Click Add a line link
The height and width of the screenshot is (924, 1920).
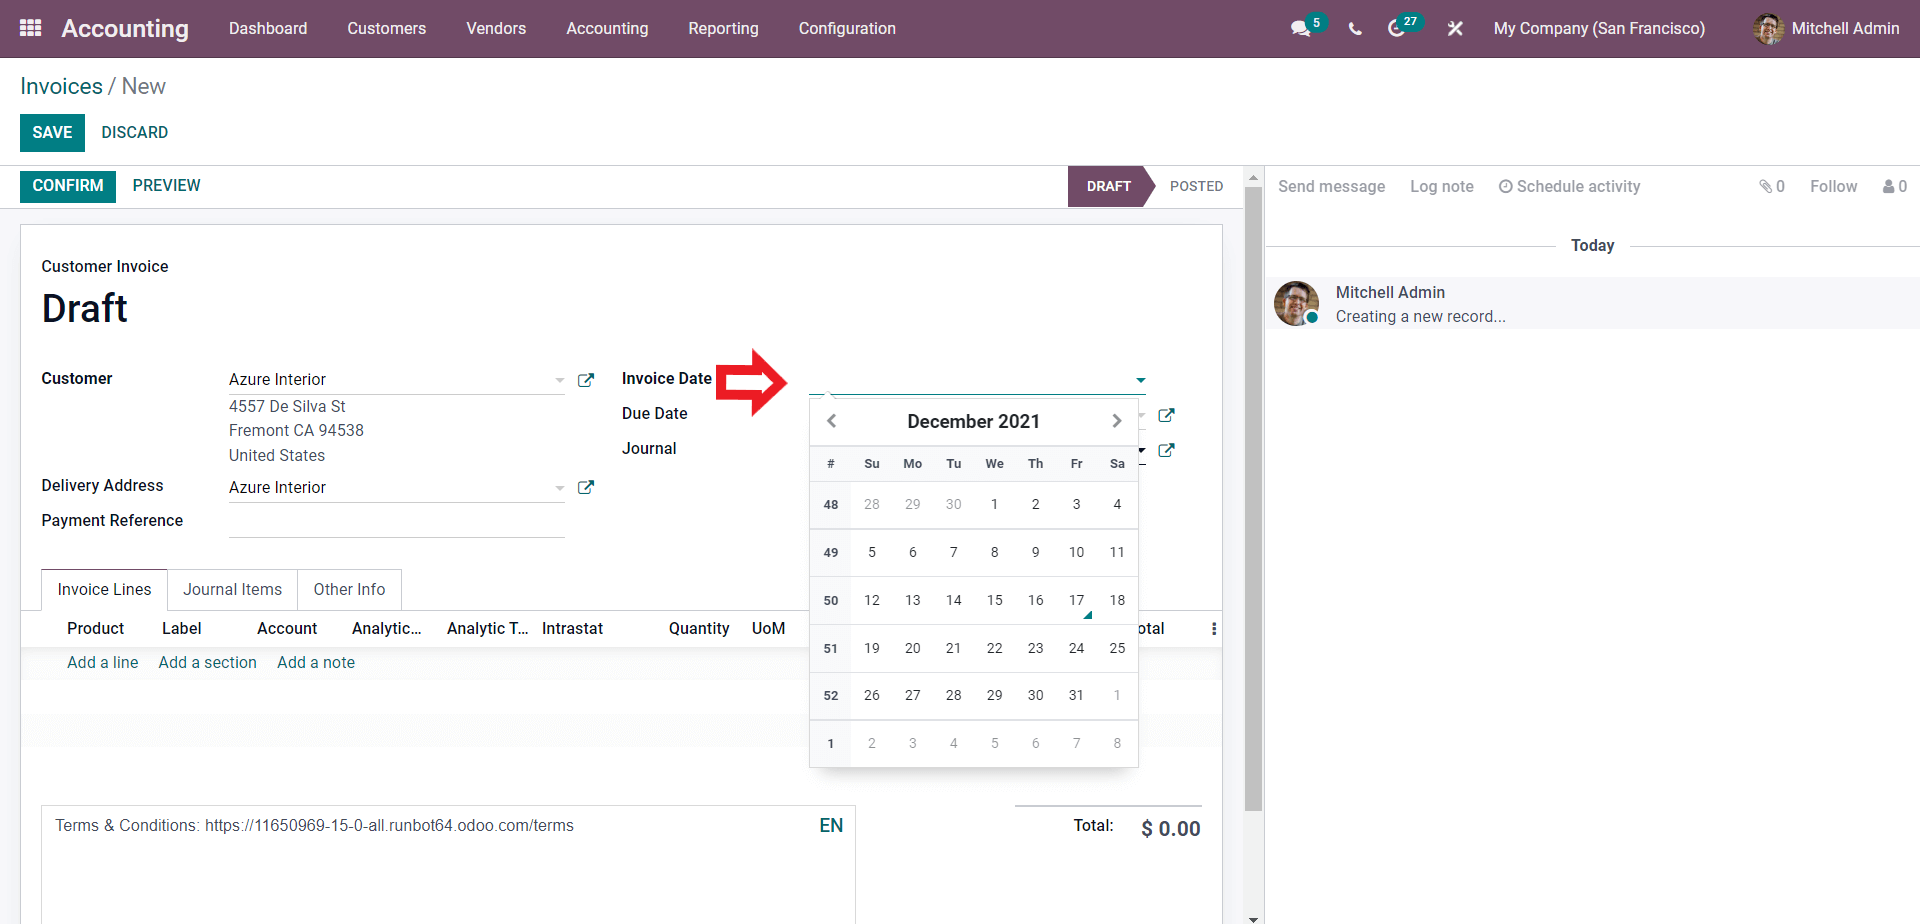103,662
